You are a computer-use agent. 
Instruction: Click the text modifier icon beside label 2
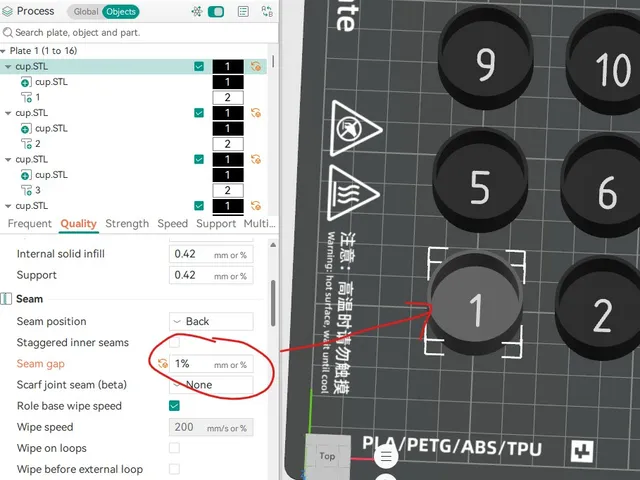tap(26, 144)
